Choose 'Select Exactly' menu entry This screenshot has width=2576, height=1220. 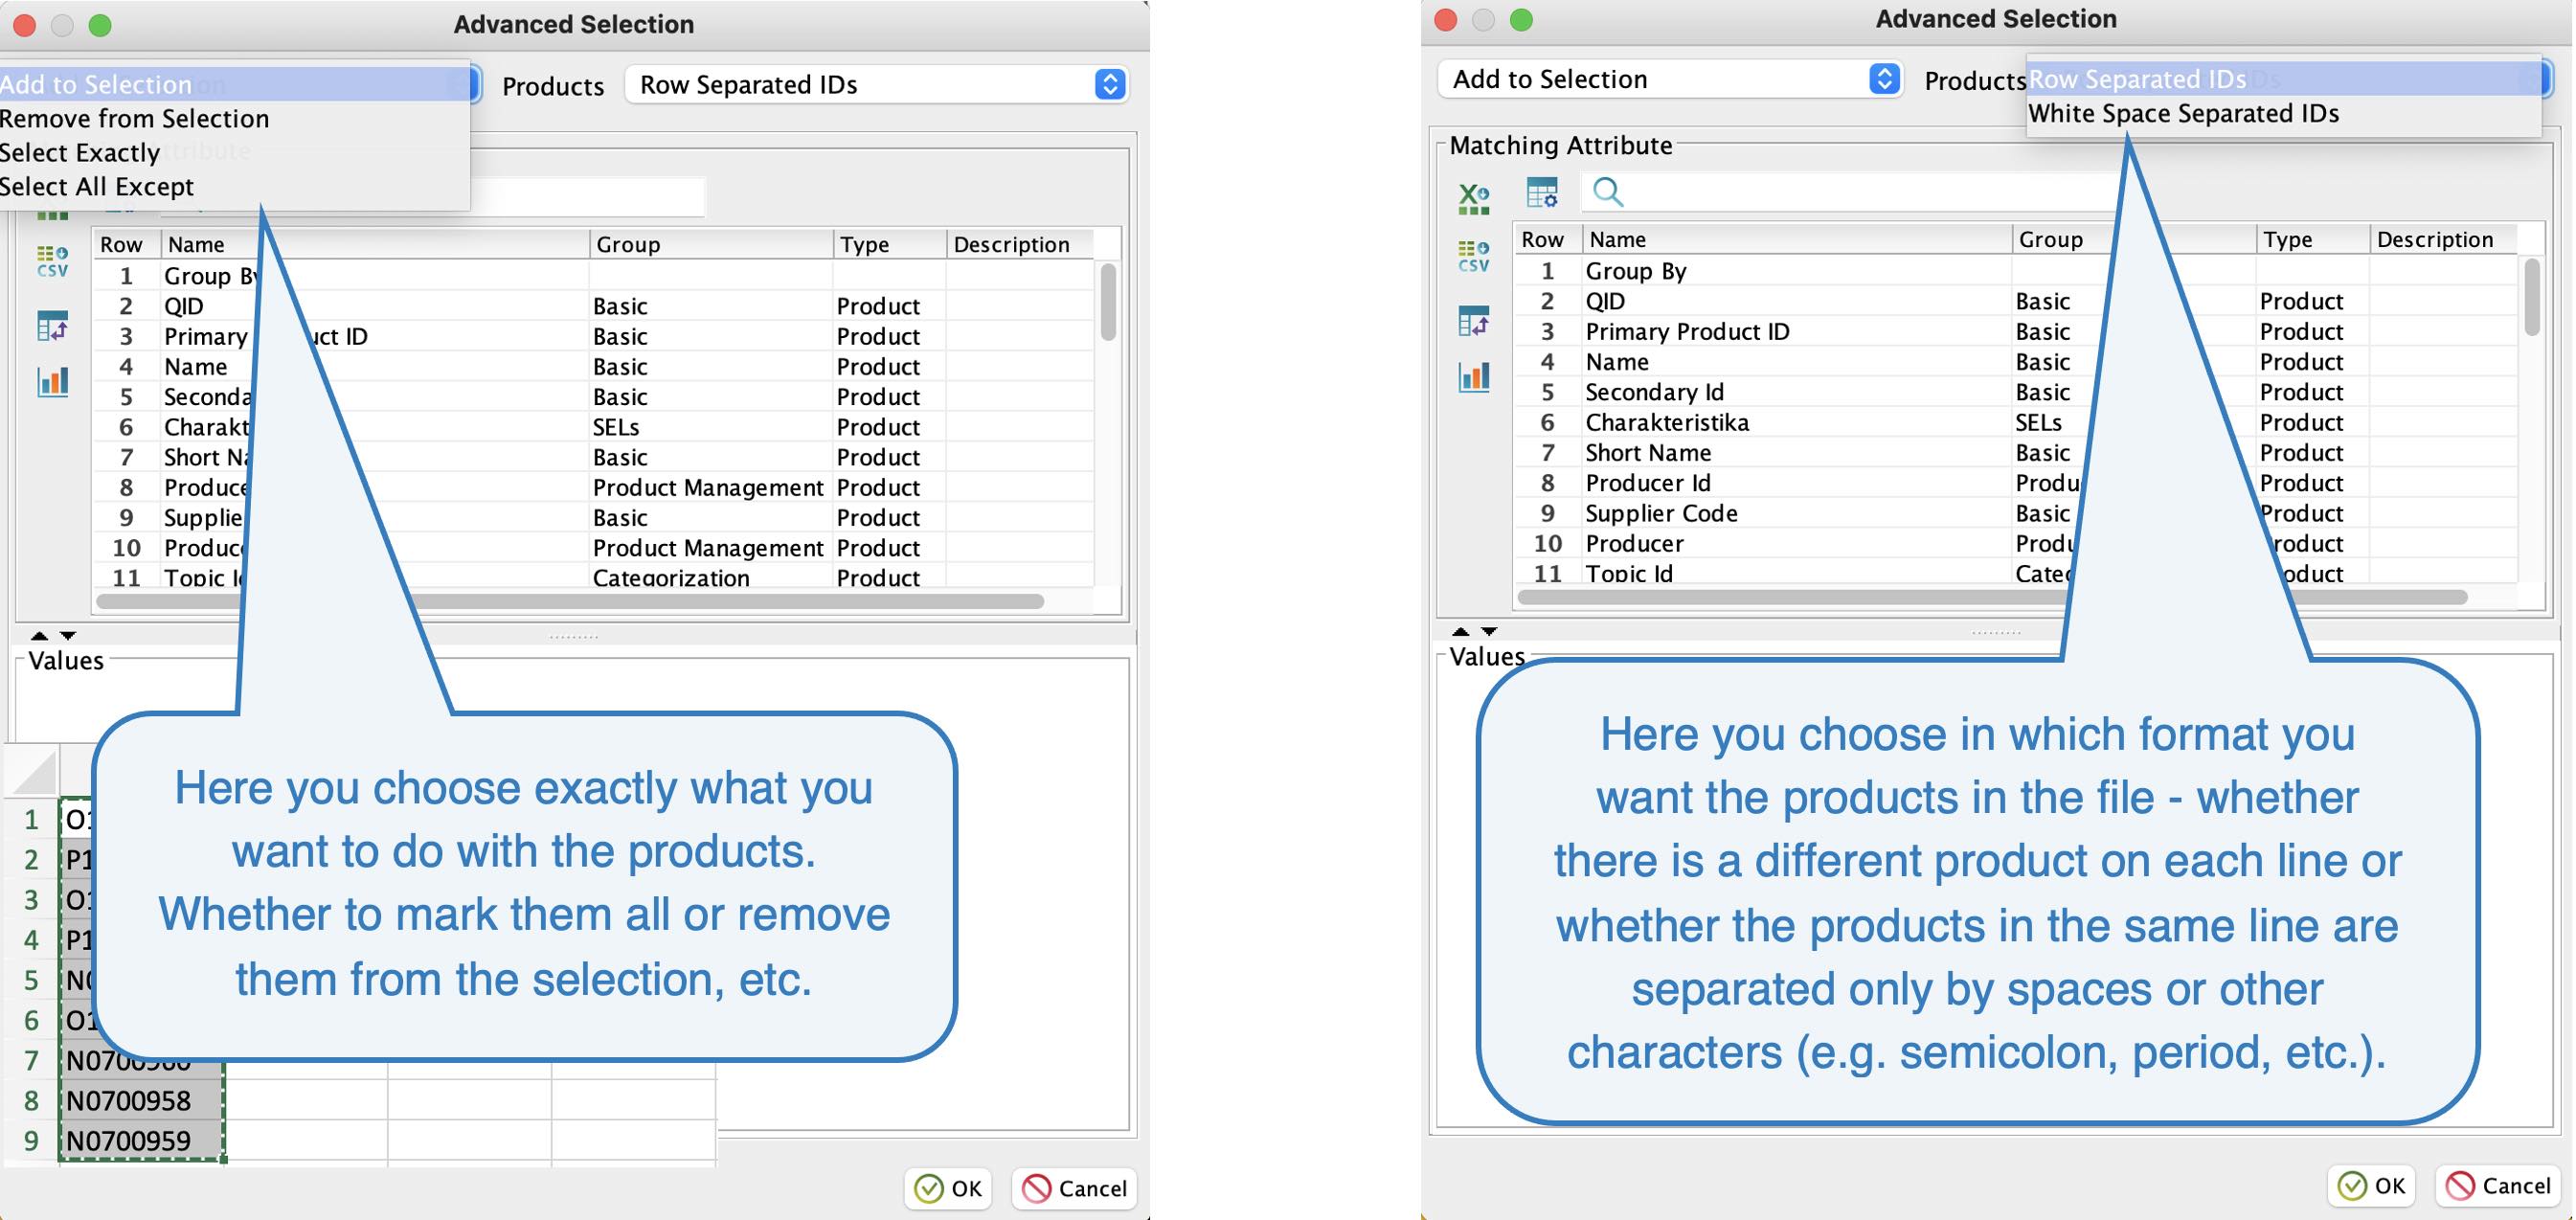point(235,152)
